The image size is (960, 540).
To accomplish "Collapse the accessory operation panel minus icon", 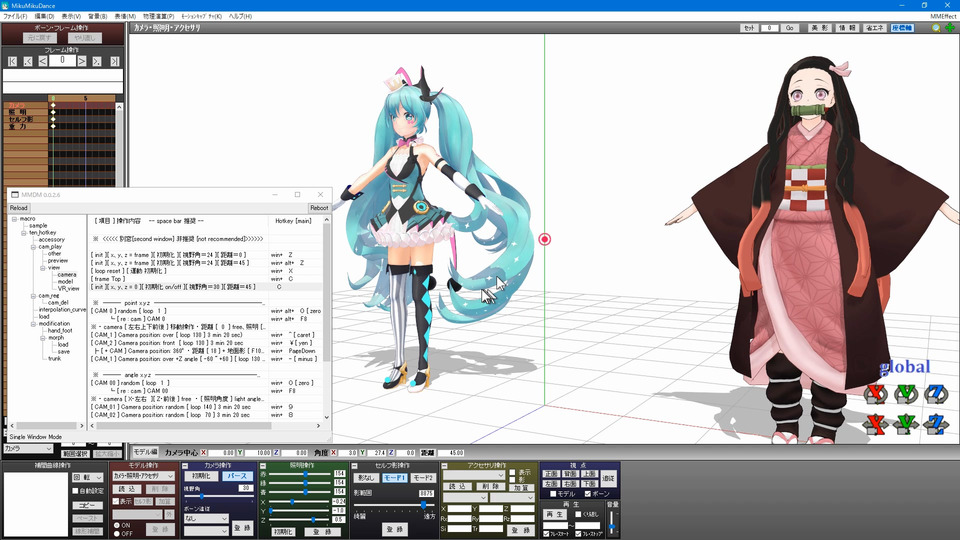I will point(444,466).
